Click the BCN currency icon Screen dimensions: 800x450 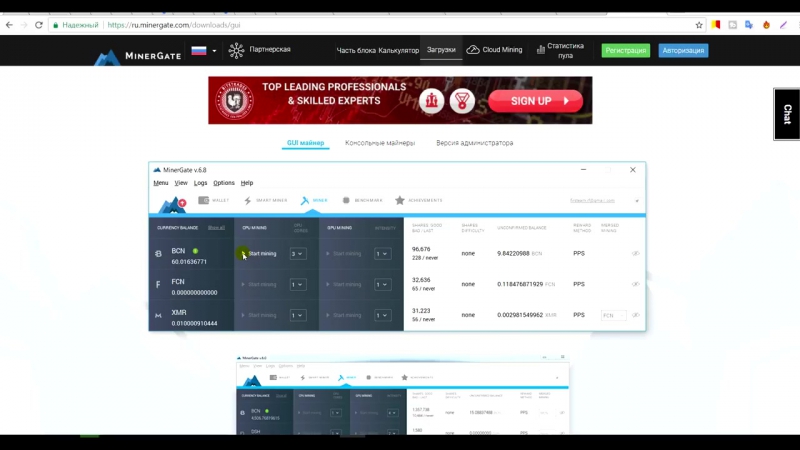[x=158, y=254]
